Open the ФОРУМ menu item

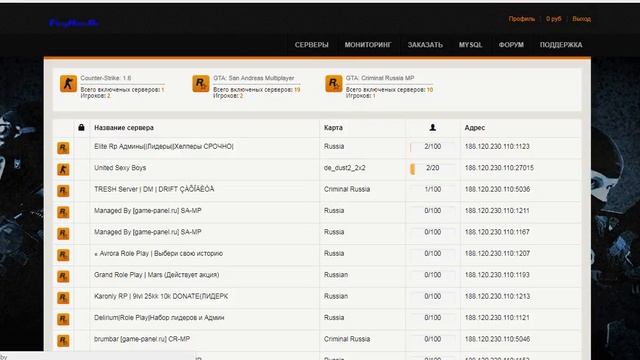(511, 45)
